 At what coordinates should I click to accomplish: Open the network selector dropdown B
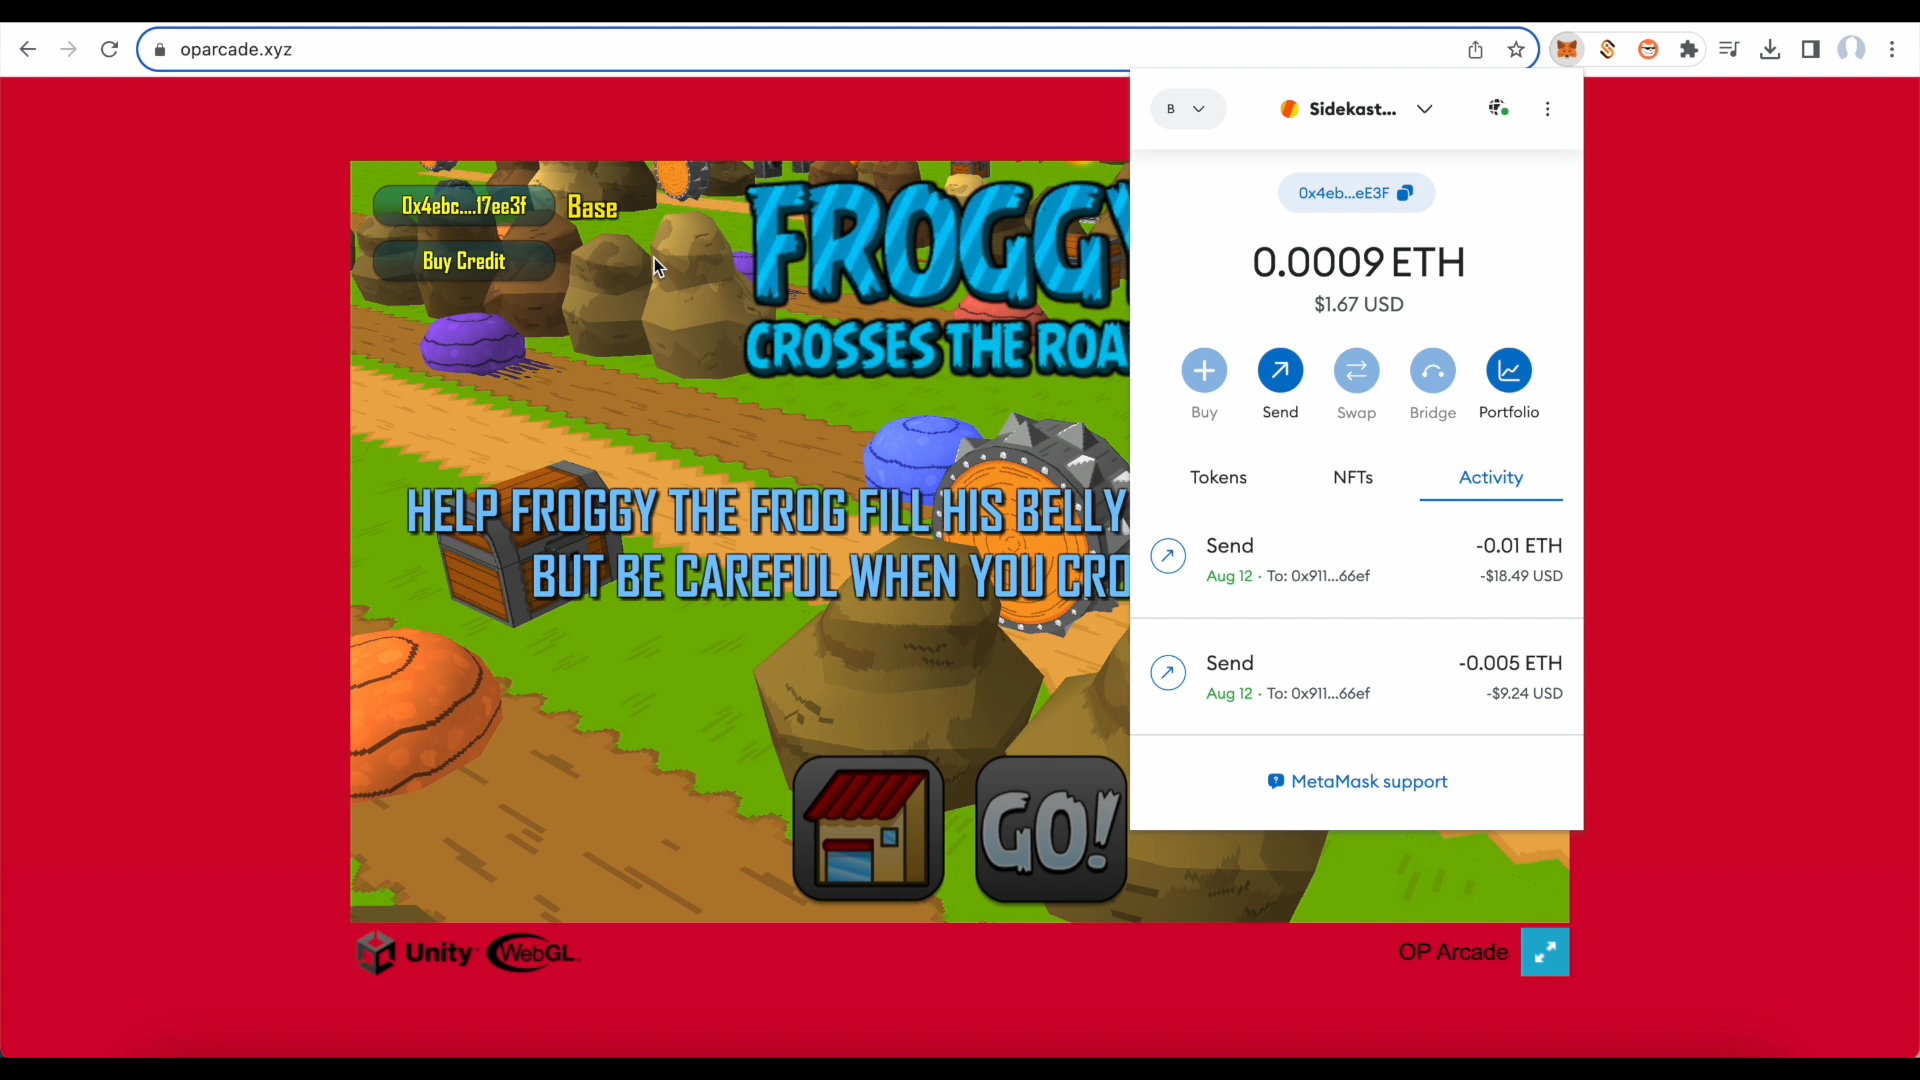(1187, 109)
